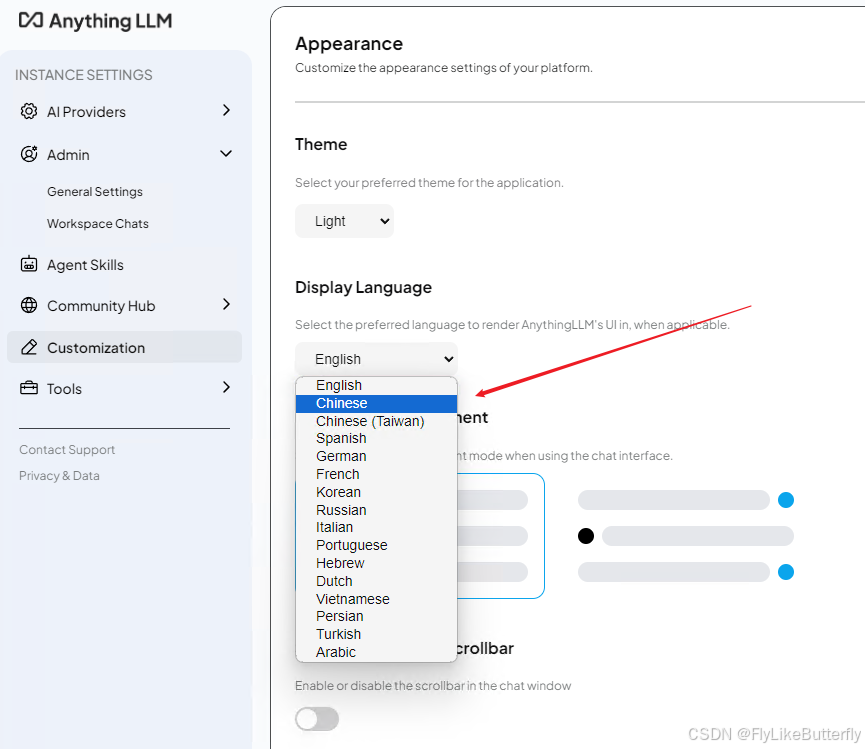Choose Portuguese language option
The height and width of the screenshot is (749, 865).
(x=376, y=545)
